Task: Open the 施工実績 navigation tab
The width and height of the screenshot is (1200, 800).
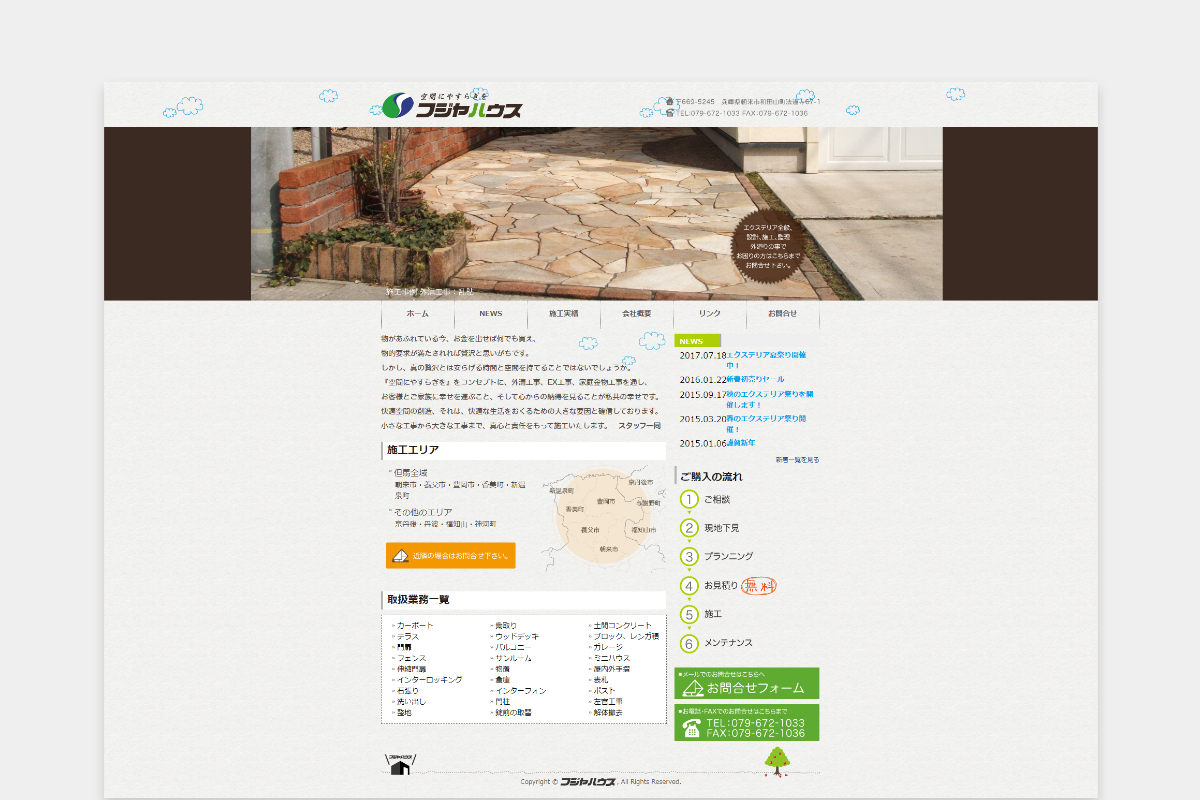Action: [x=564, y=314]
